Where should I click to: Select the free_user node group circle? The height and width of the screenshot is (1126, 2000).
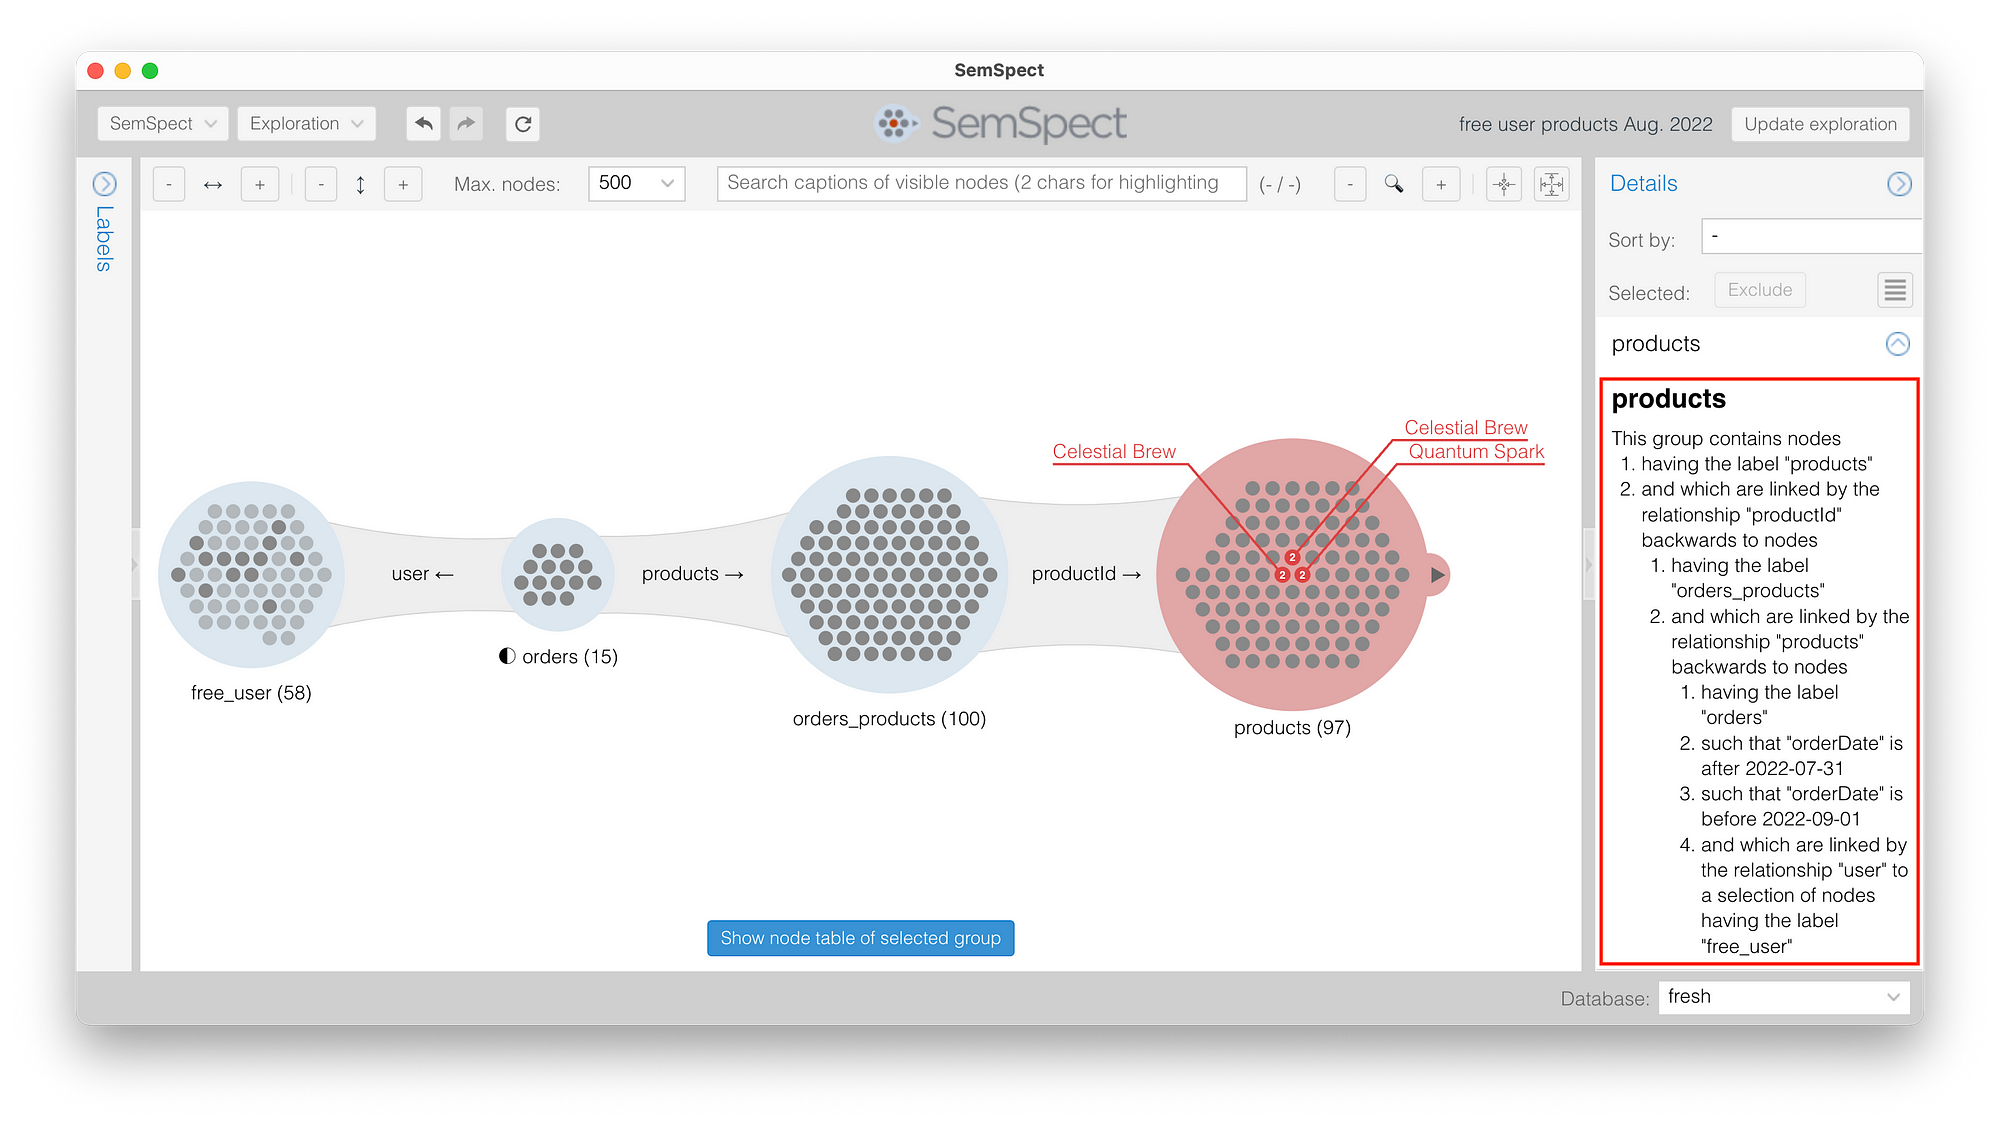[251, 575]
